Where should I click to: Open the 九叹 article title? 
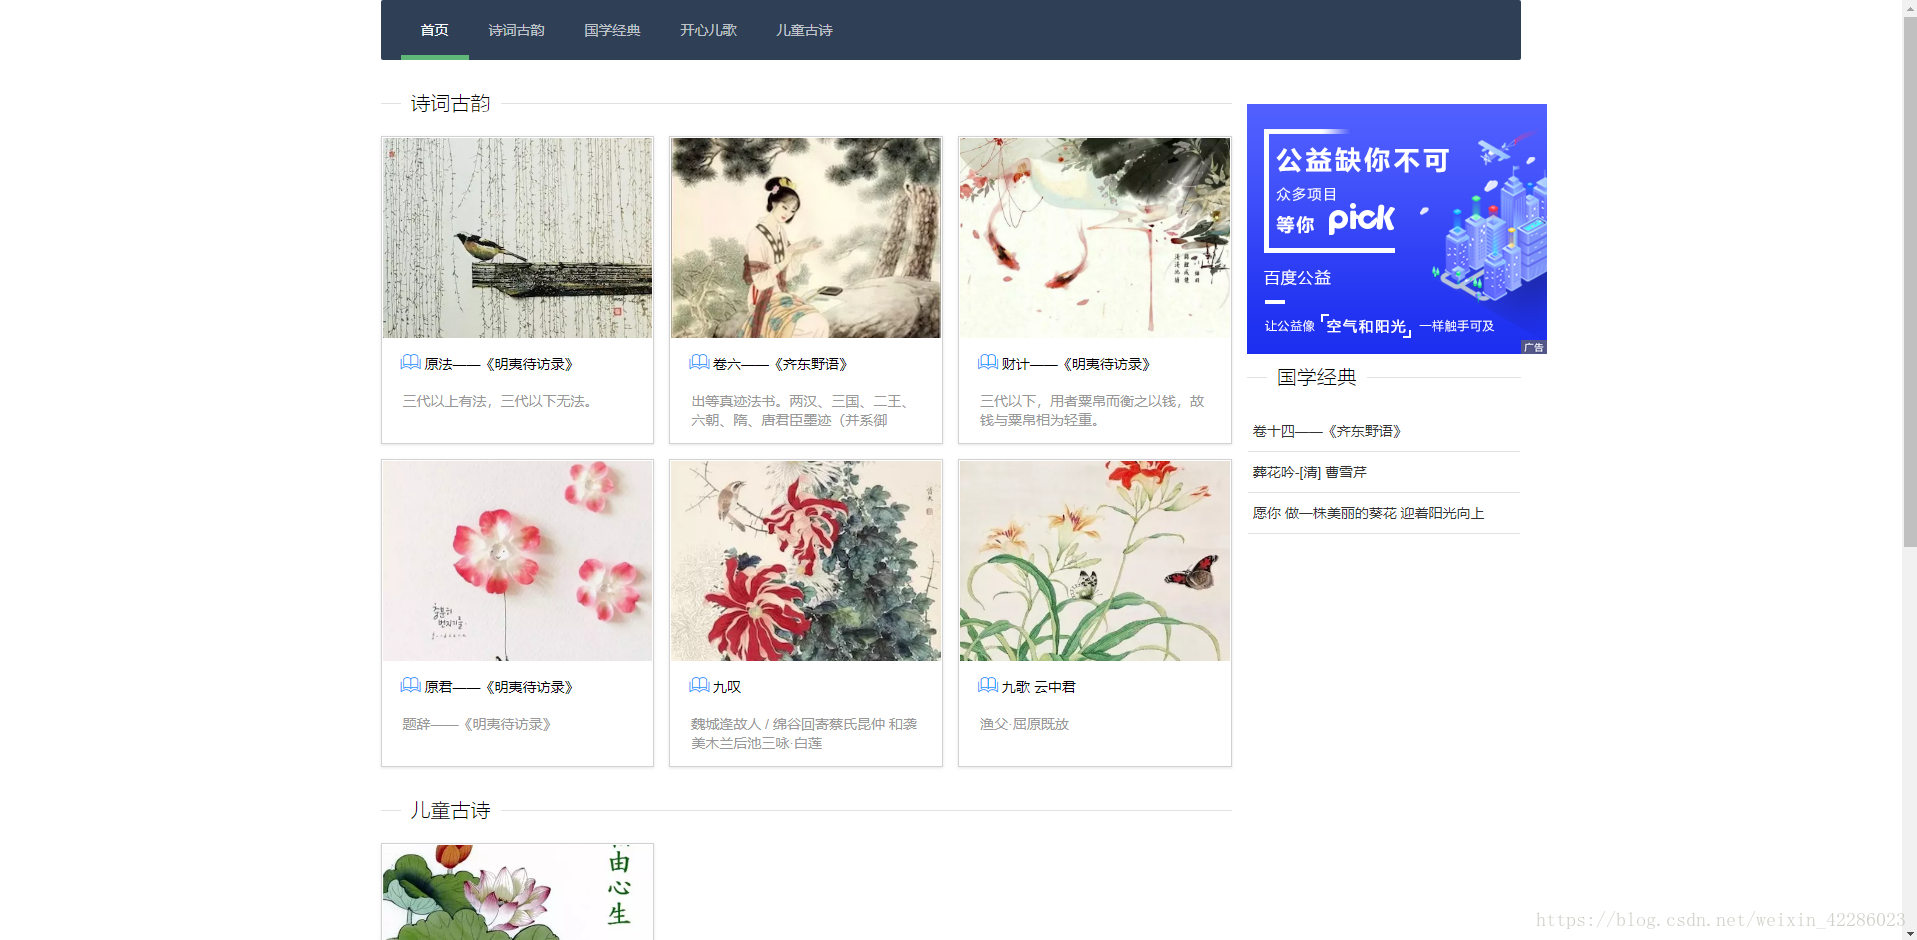point(727,687)
